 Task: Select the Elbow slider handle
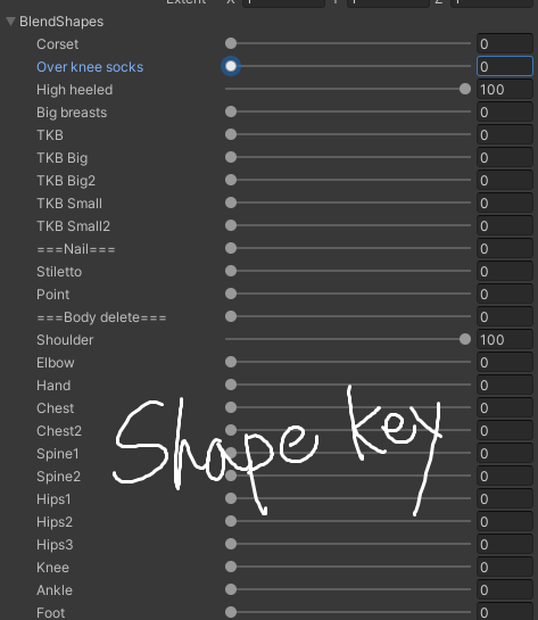click(231, 362)
